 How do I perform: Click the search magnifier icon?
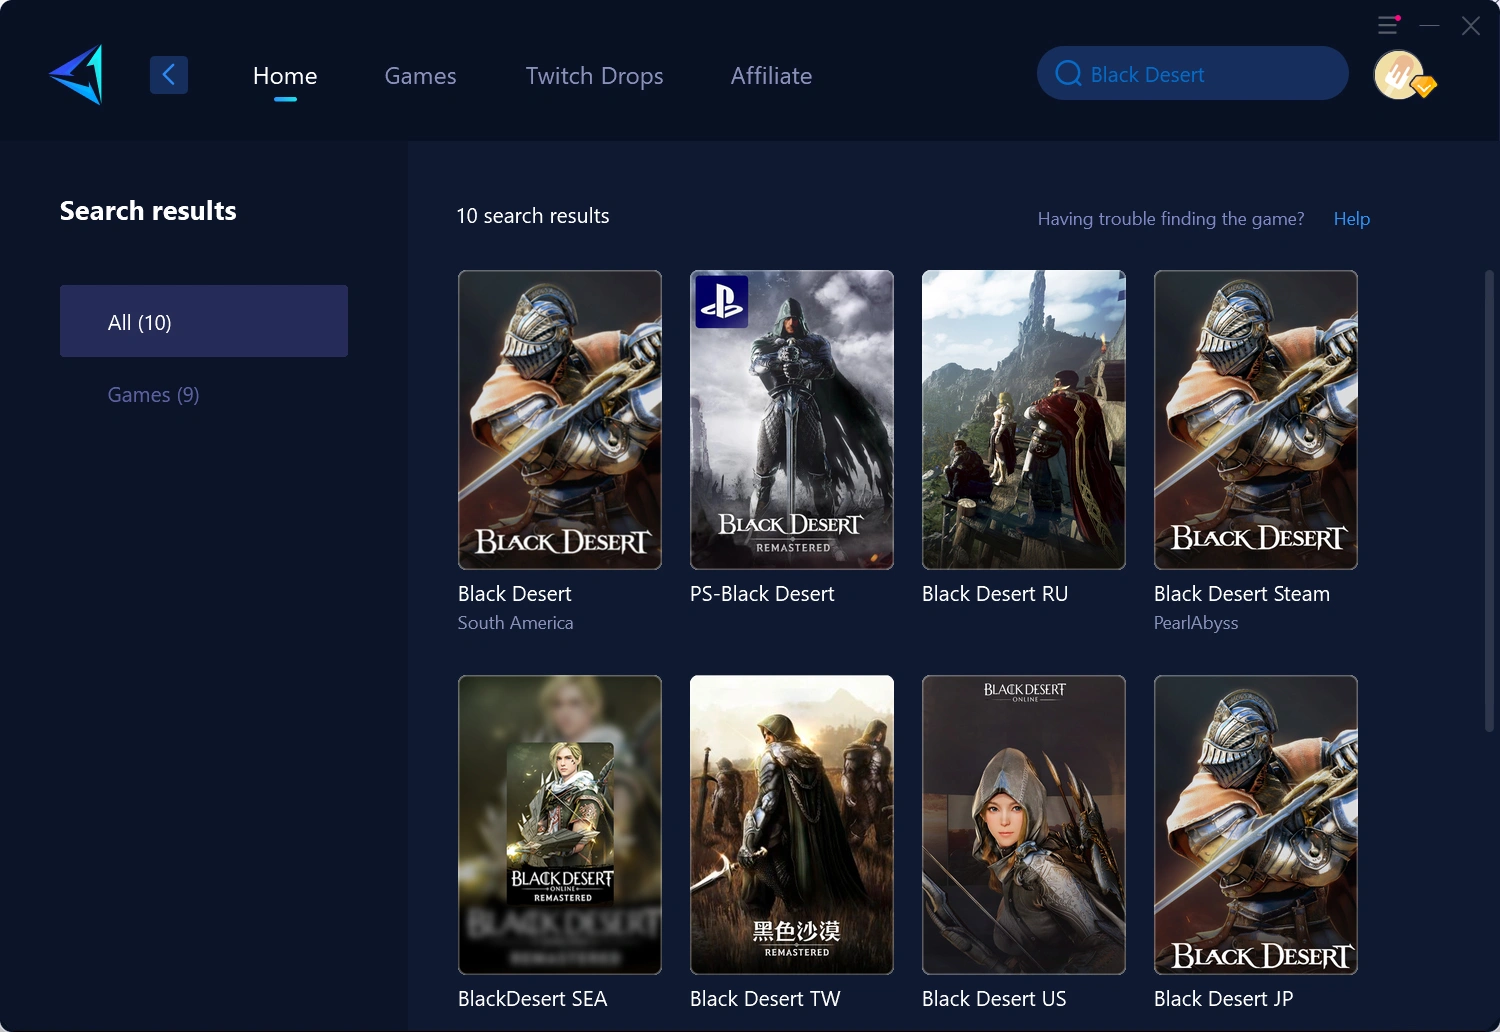pyautogui.click(x=1068, y=74)
